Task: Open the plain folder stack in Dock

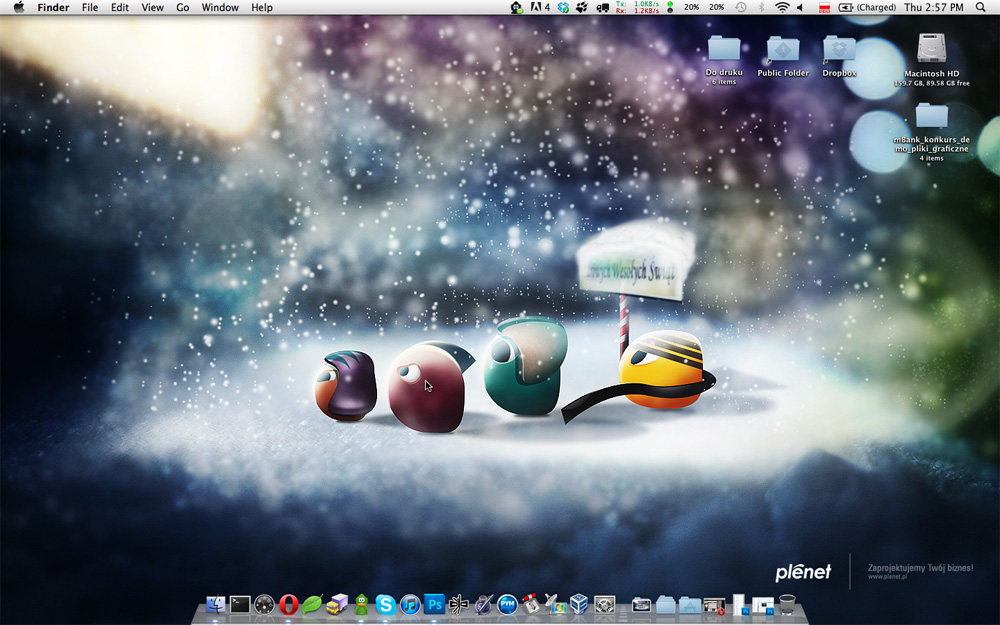Action: click(665, 604)
